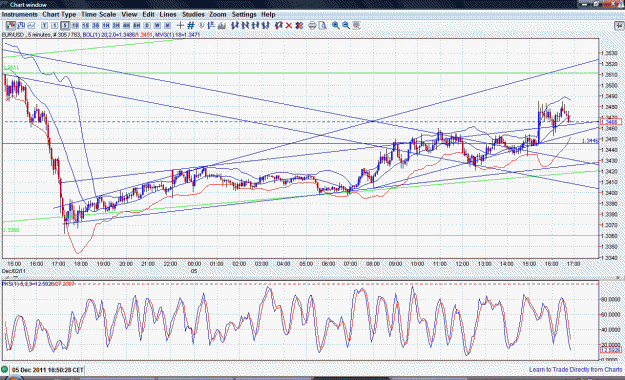
Task: Click the zoom in magnifier
Action: pyautogui.click(x=336, y=26)
